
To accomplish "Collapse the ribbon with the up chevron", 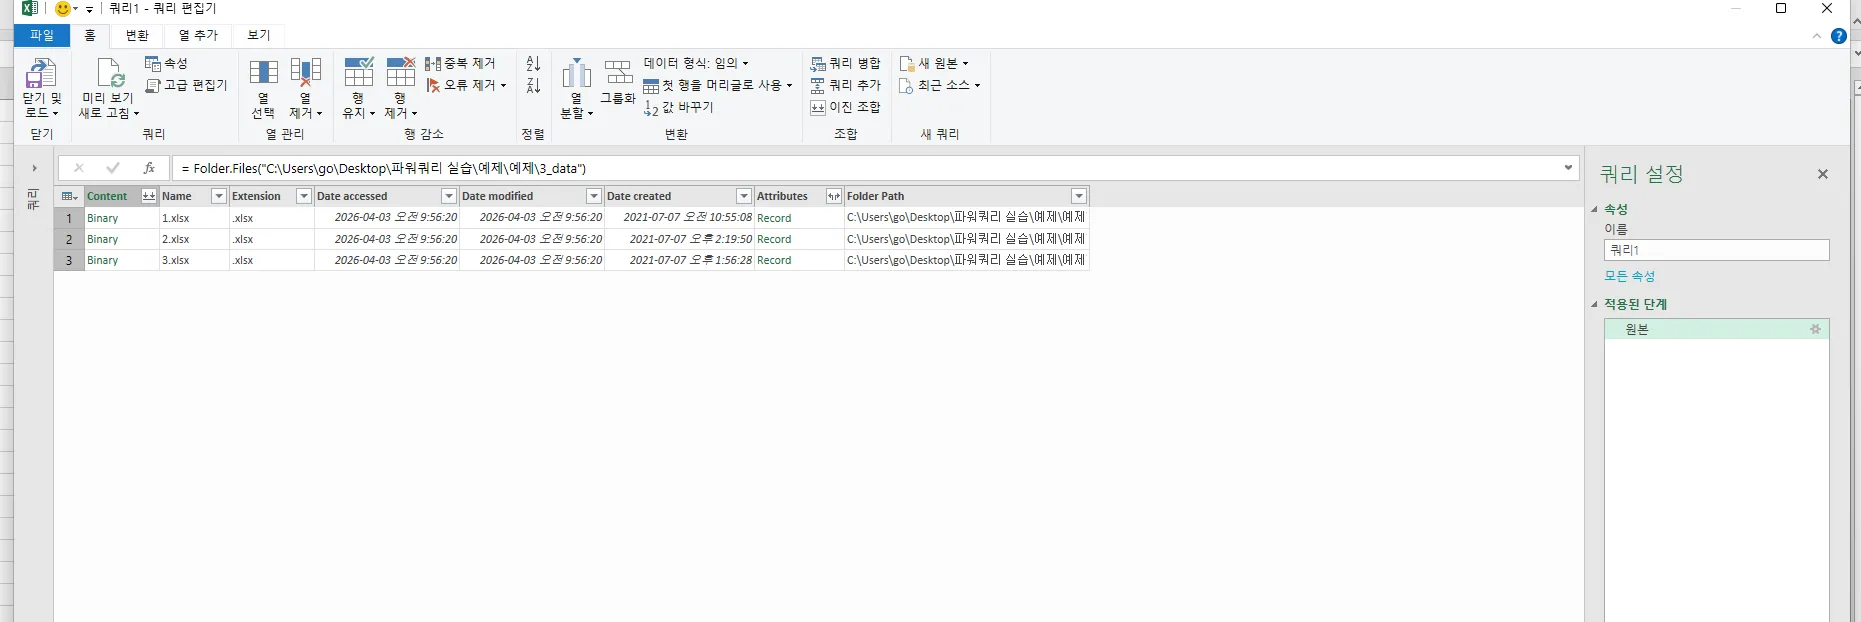I will click(x=1817, y=36).
